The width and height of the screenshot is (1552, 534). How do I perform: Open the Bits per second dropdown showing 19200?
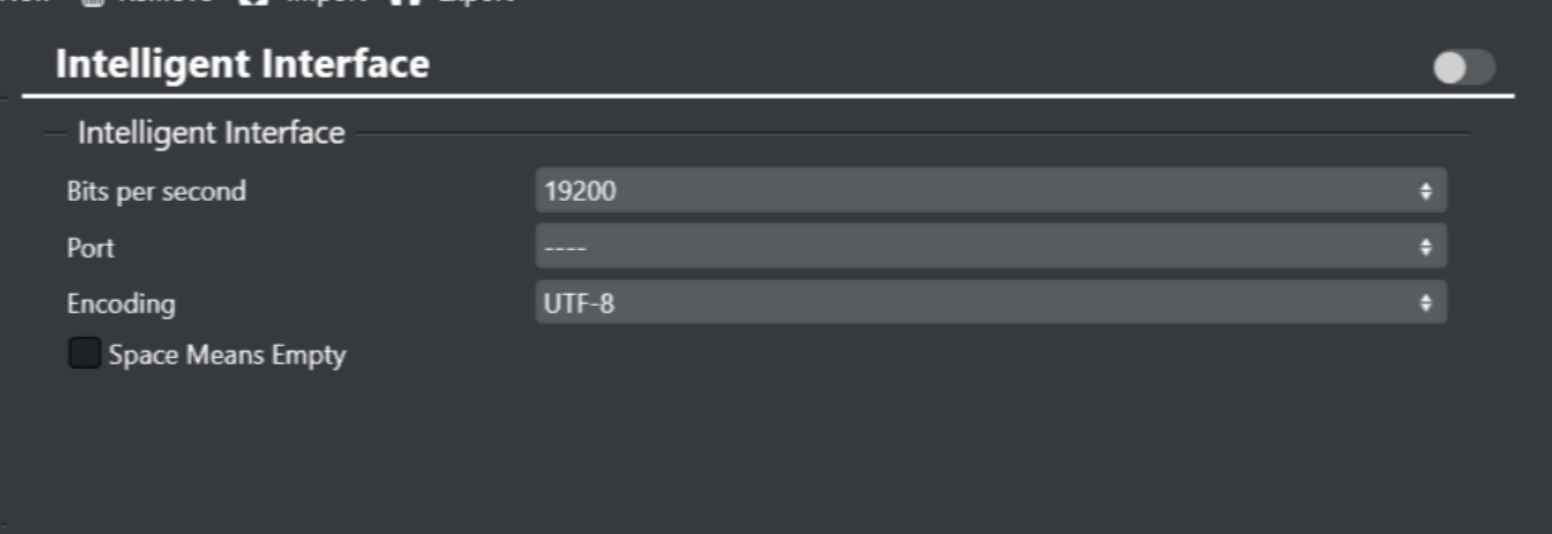[990, 190]
